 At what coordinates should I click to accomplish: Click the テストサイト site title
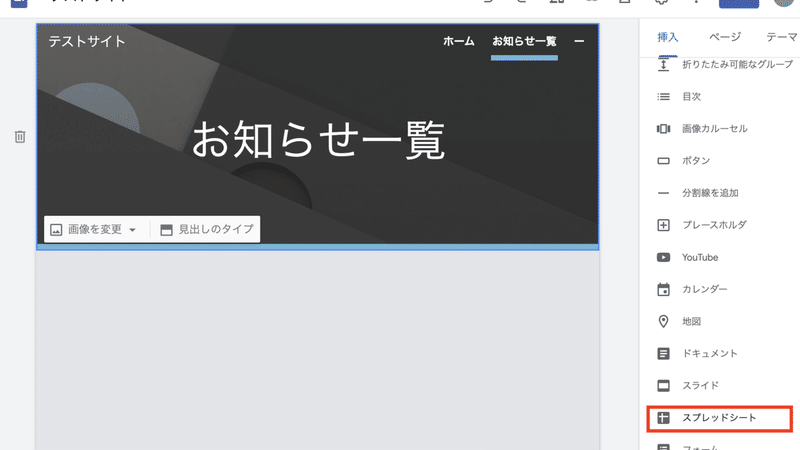[86, 41]
